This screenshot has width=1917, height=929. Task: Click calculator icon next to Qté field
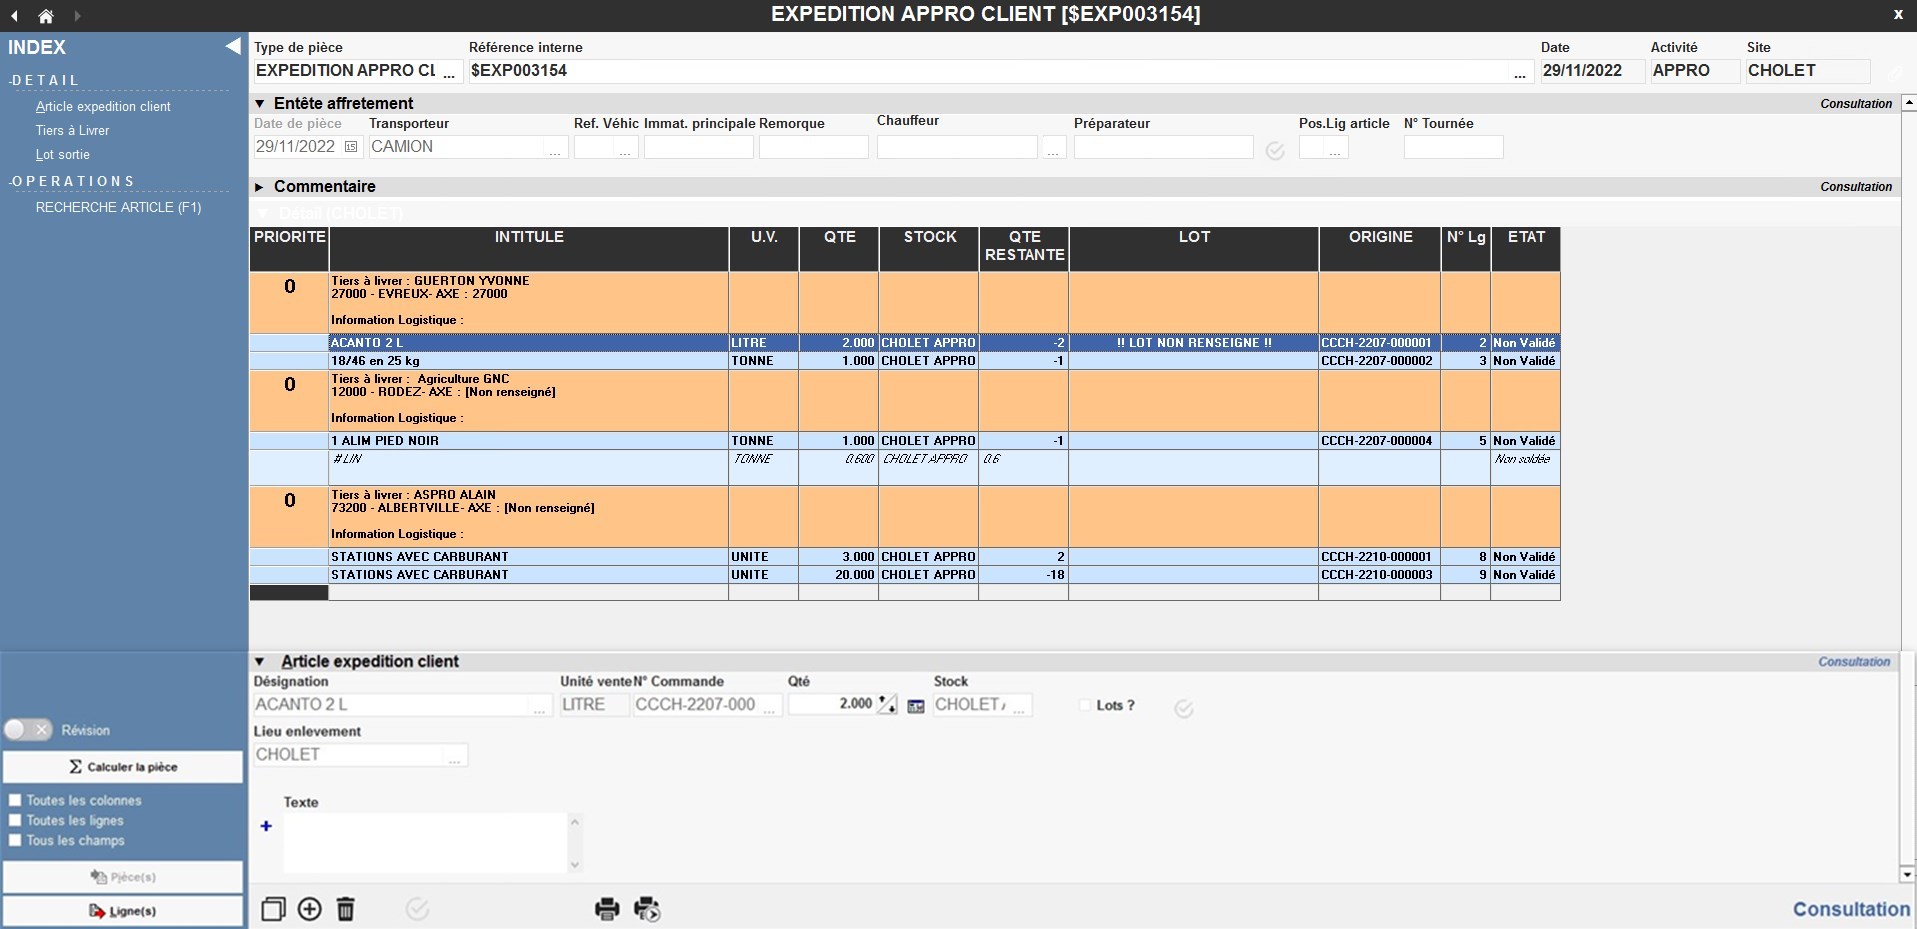pyautogui.click(x=915, y=706)
